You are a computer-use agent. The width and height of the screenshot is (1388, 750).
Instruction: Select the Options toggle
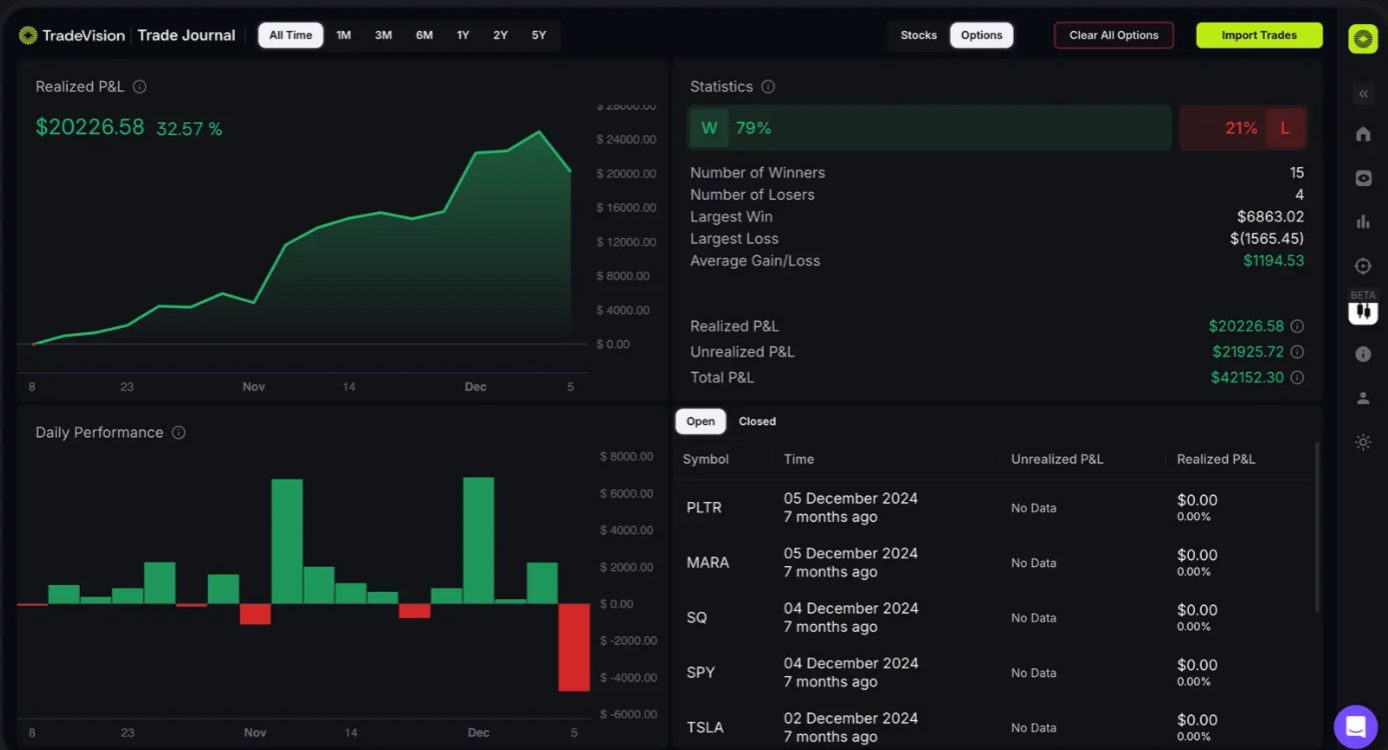point(981,35)
